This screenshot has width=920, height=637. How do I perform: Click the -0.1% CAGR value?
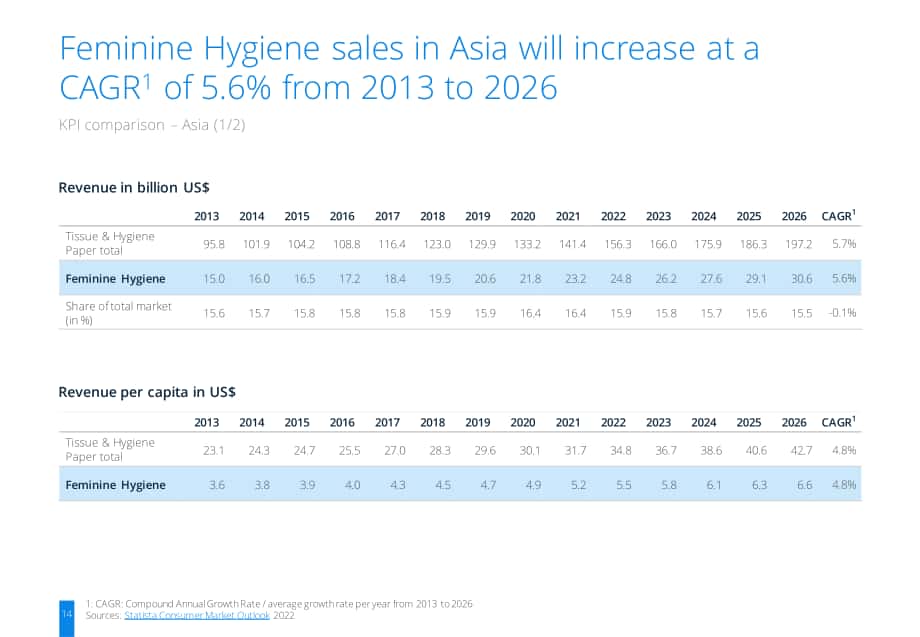click(842, 313)
